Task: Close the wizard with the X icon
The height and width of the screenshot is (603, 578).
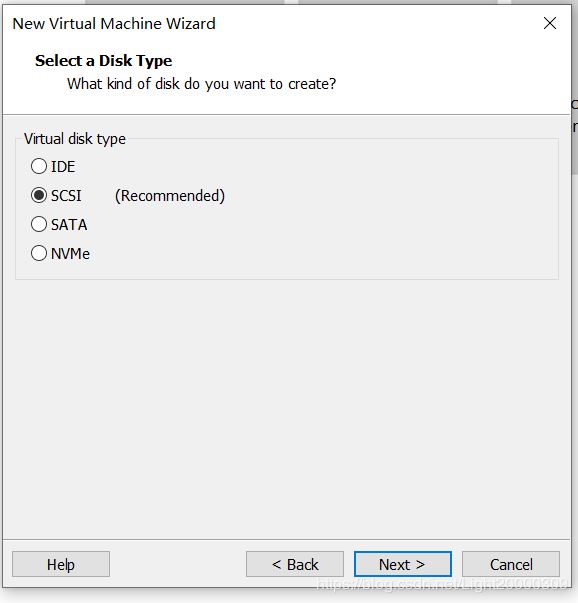Action: 550,23
